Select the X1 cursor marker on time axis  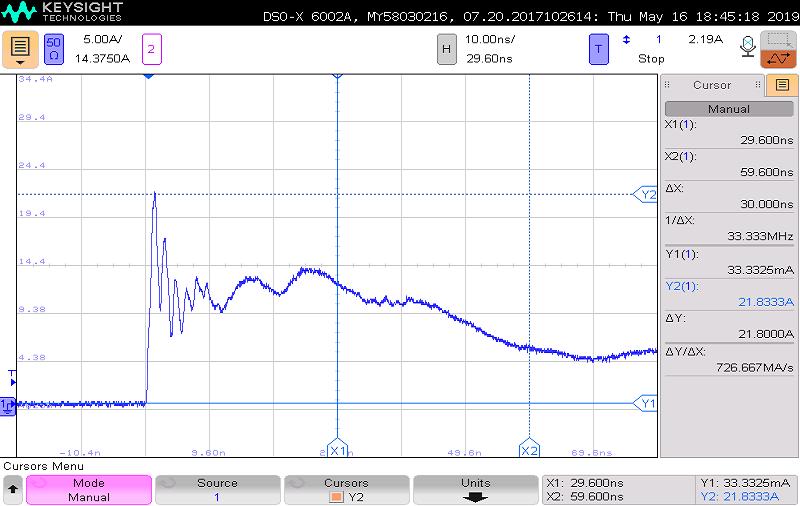(337, 451)
